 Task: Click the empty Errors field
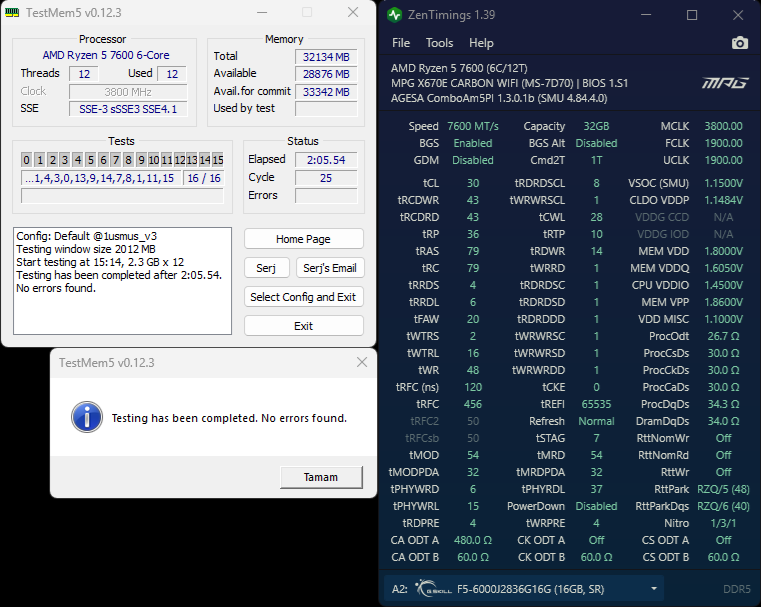tap(326, 196)
